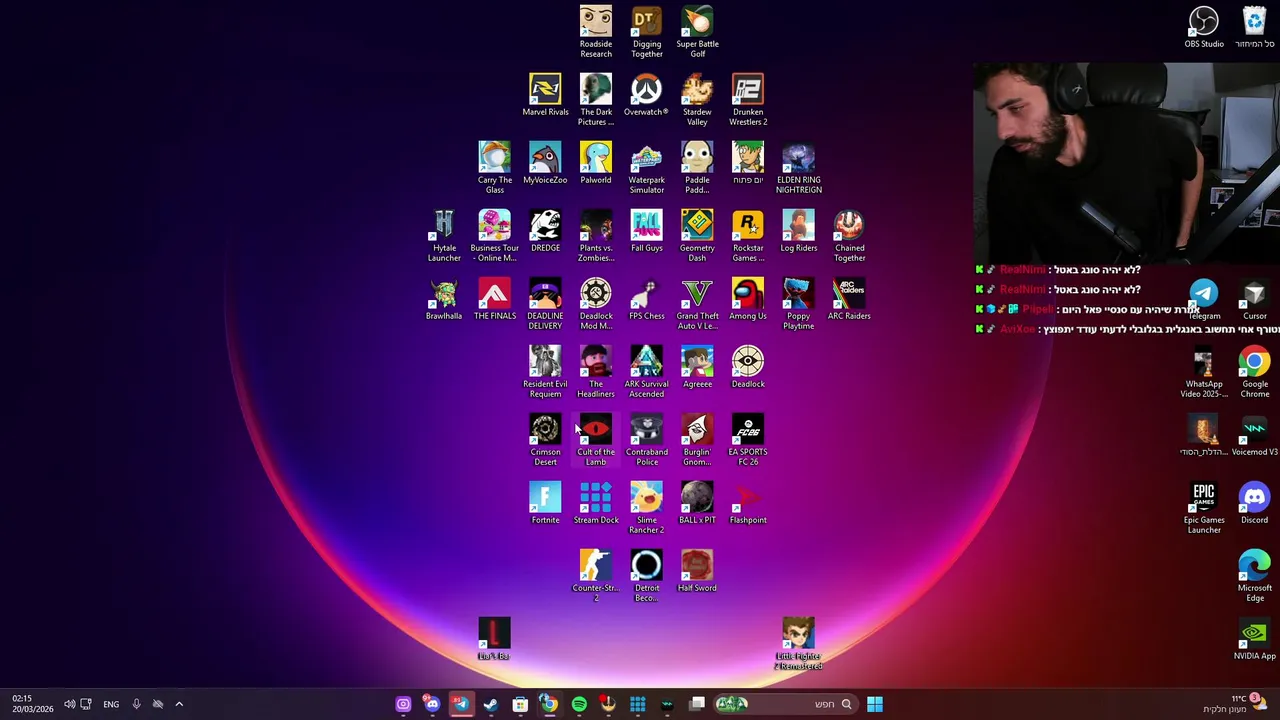
Task: Open Spotify from the taskbar
Action: [579, 704]
